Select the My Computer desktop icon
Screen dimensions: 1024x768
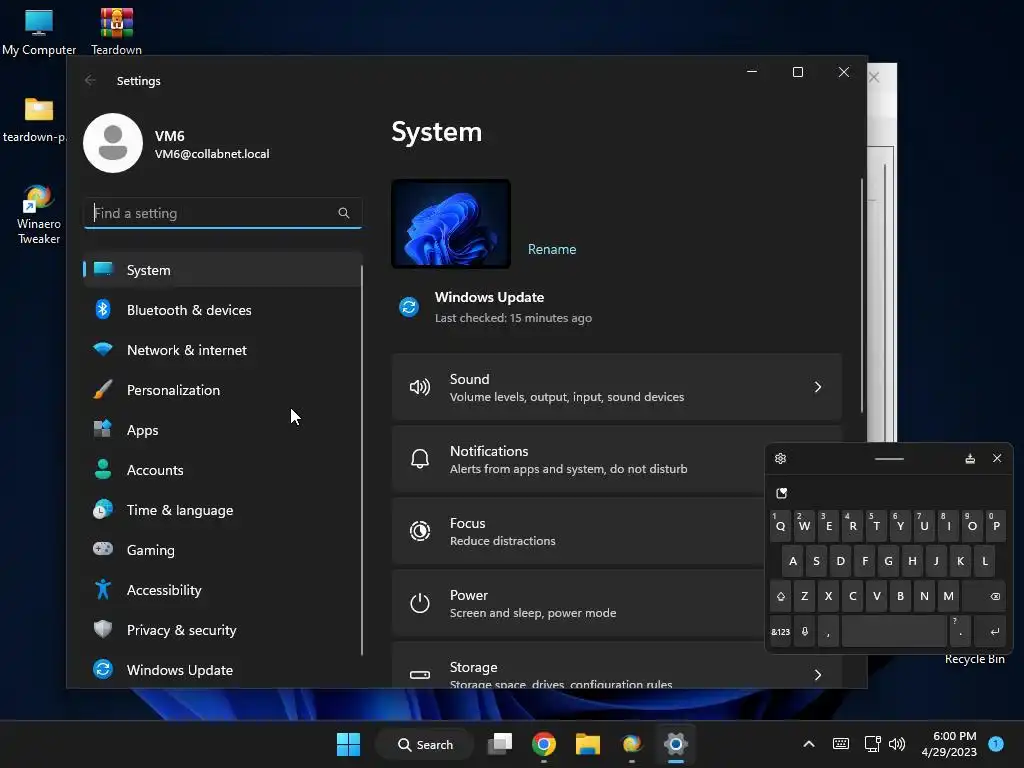39,32
